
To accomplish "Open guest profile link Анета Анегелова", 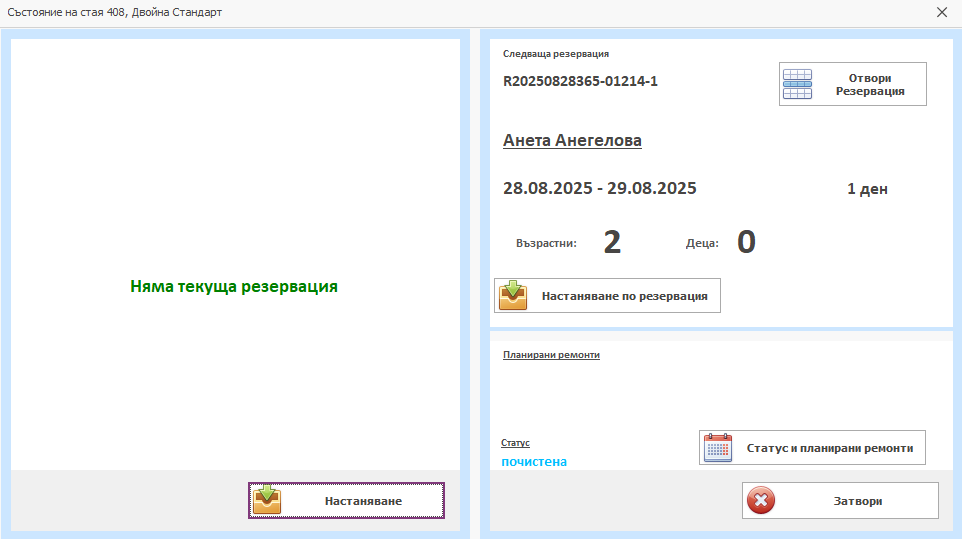I will pos(572,140).
